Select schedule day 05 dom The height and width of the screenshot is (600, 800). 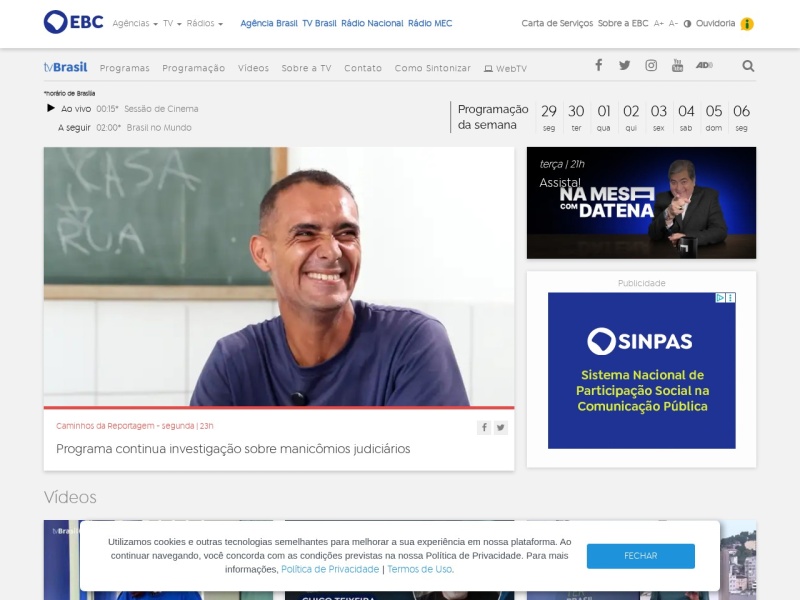(x=714, y=118)
